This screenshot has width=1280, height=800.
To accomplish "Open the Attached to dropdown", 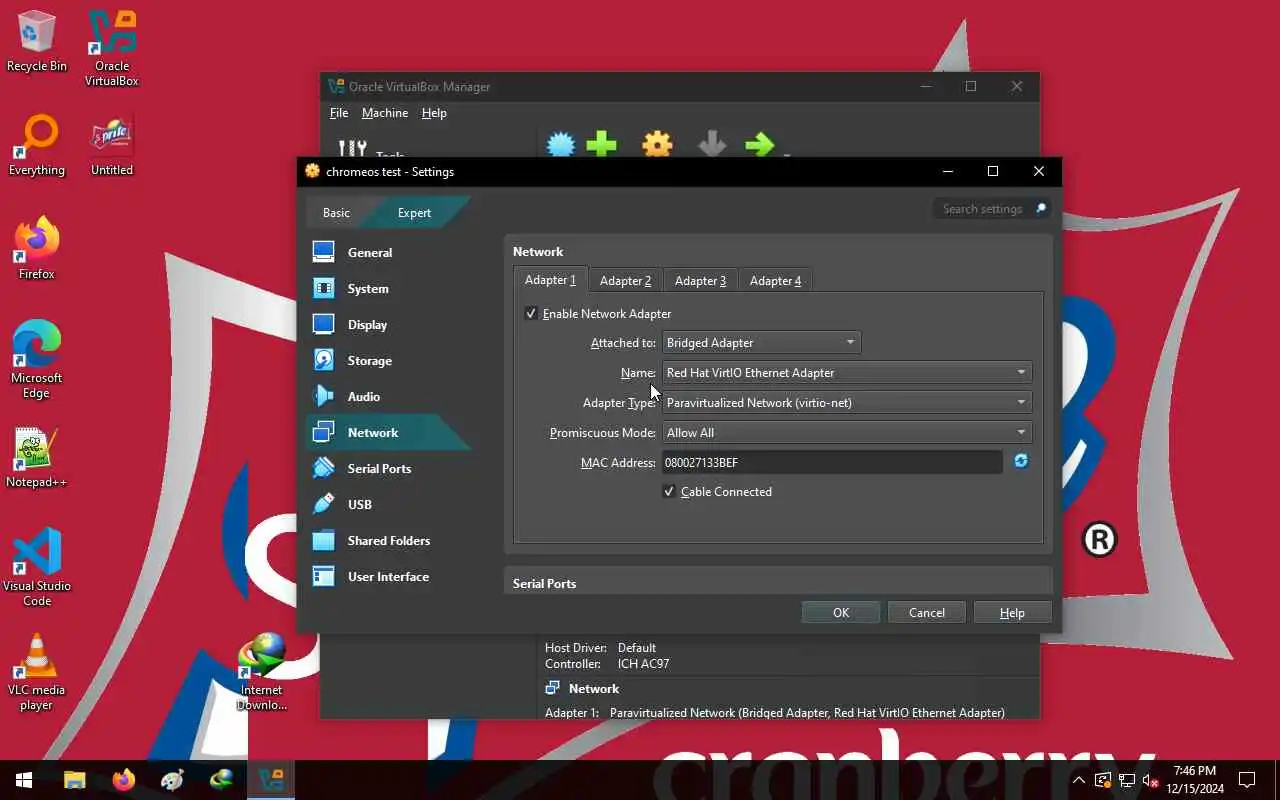I will pos(761,343).
